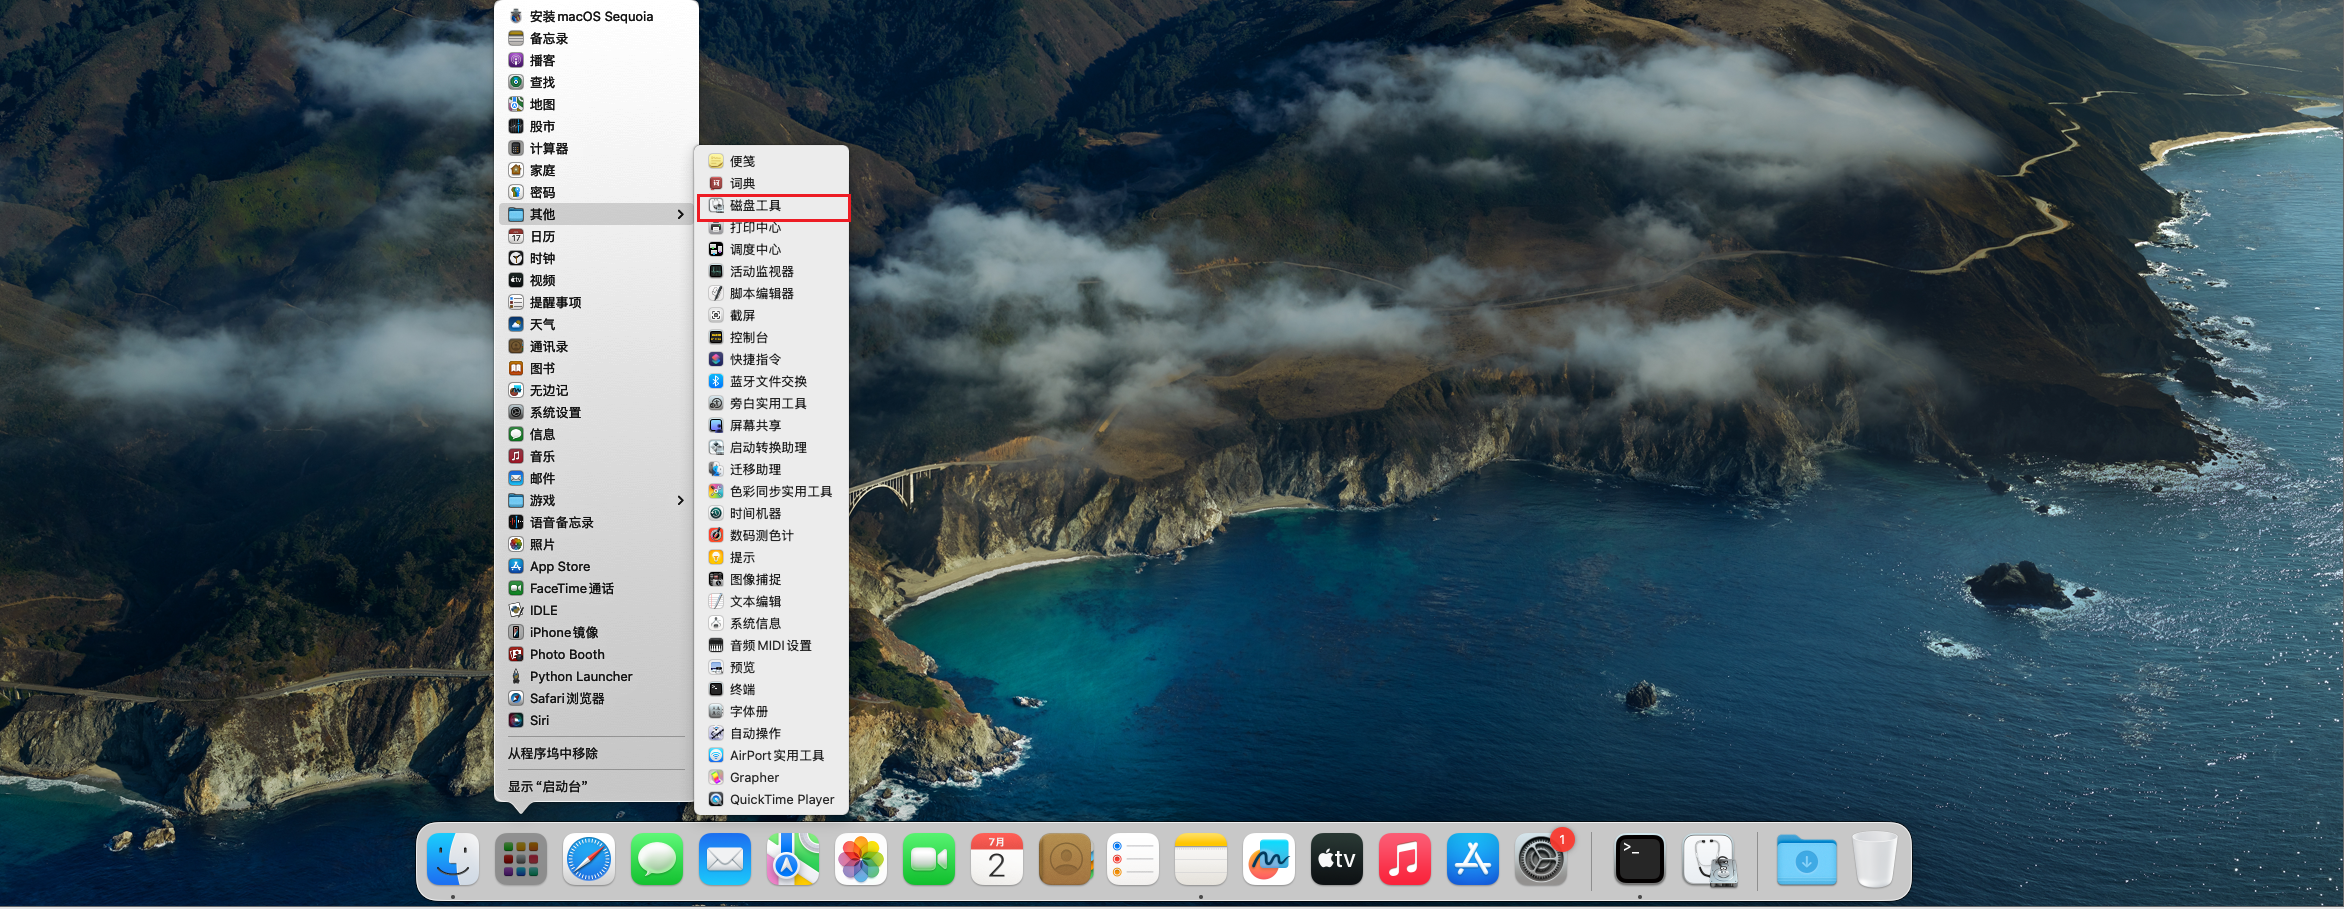Screen dimensions: 2344x909
Task: Start FaceTime from the Dock
Action: click(x=929, y=859)
